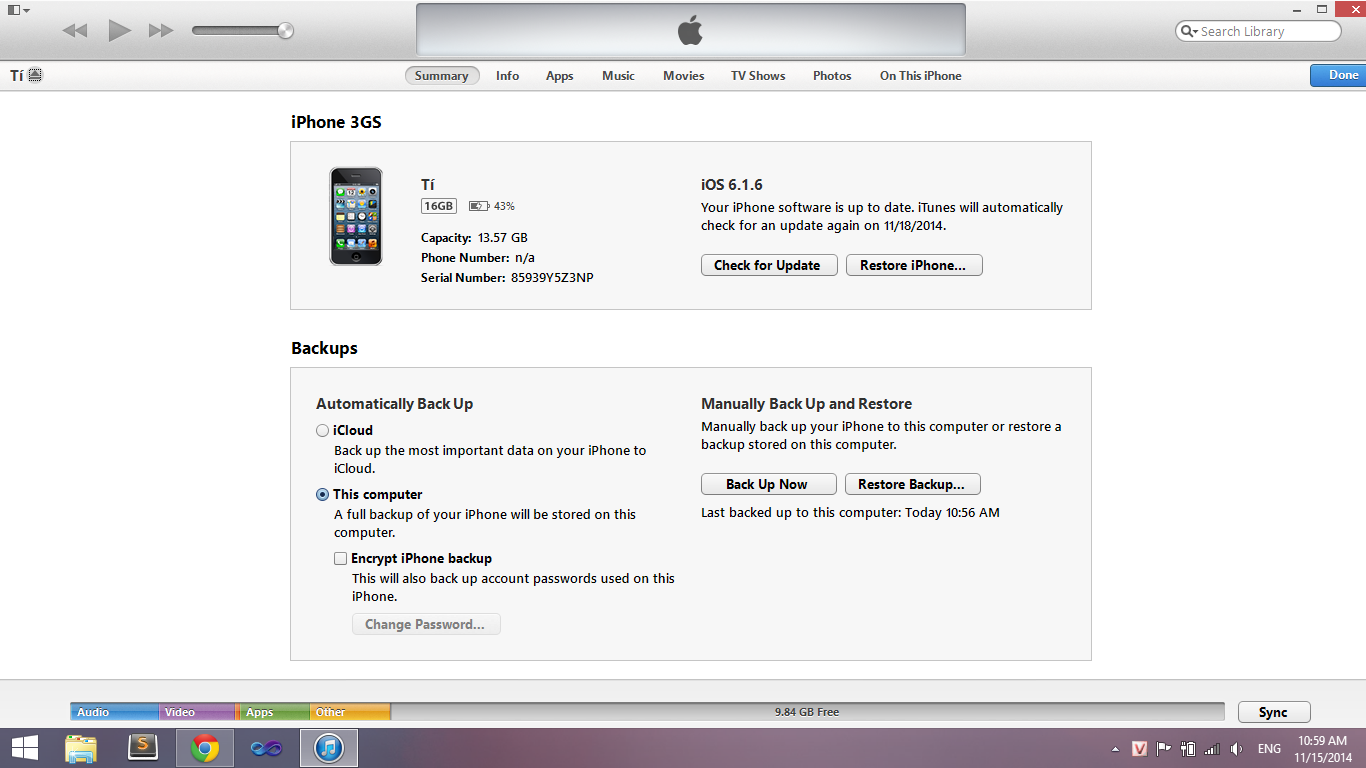The height and width of the screenshot is (768, 1366).
Task: Open the infinity-logo app in taskbar
Action: [267, 748]
